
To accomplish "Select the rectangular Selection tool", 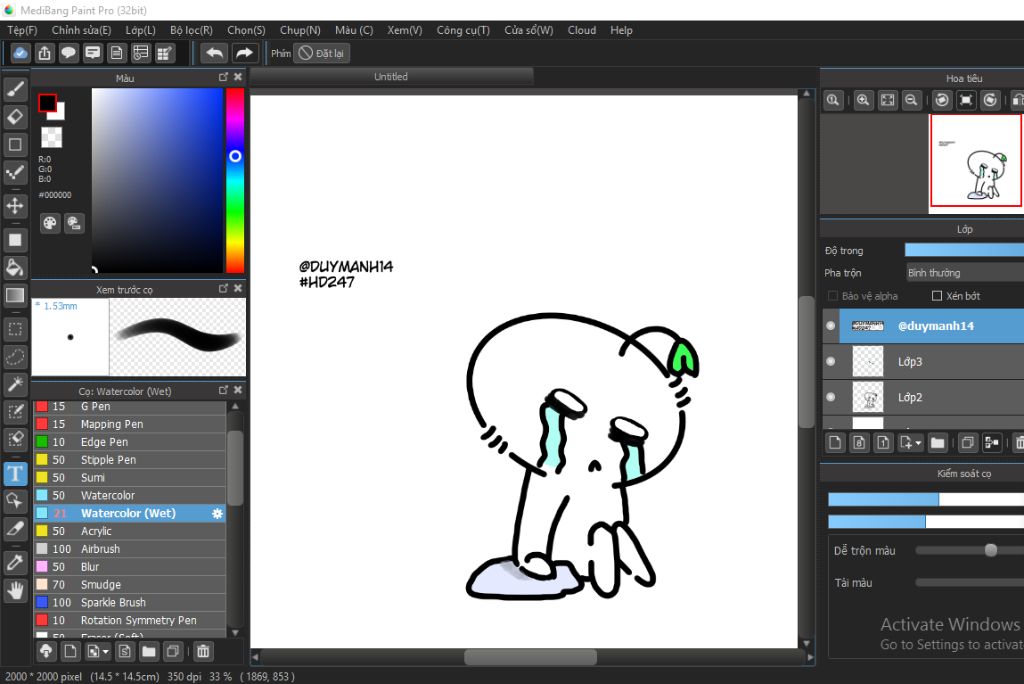I will [x=15, y=329].
